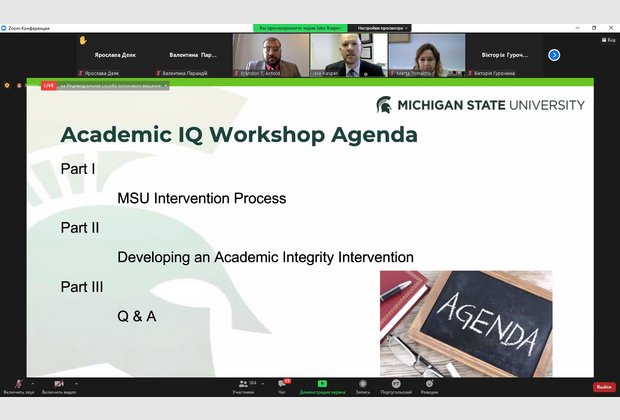Select Marta Tomakhiv video thumbnail
Screen dimensions: 620x420
426,55
